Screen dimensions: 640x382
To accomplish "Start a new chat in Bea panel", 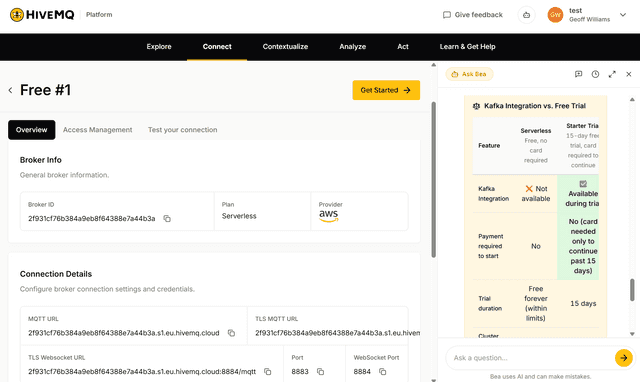I will point(578,74).
